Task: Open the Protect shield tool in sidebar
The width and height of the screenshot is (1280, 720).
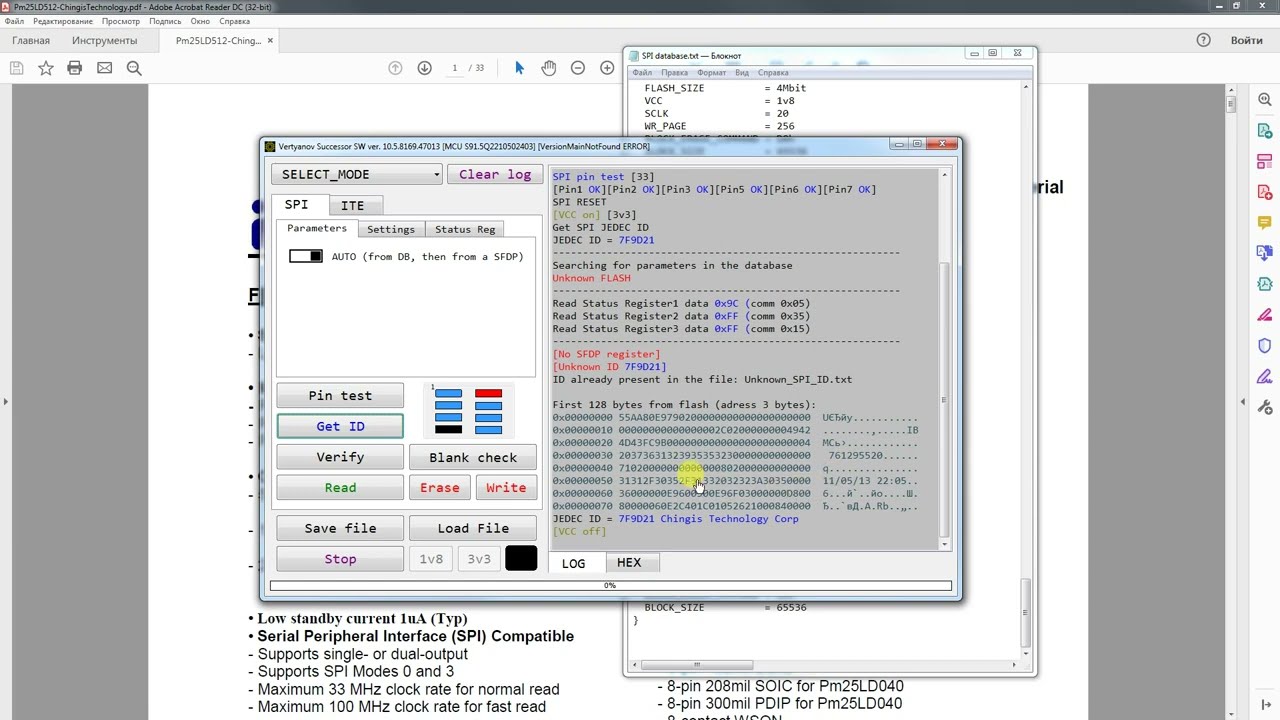Action: (x=1265, y=346)
